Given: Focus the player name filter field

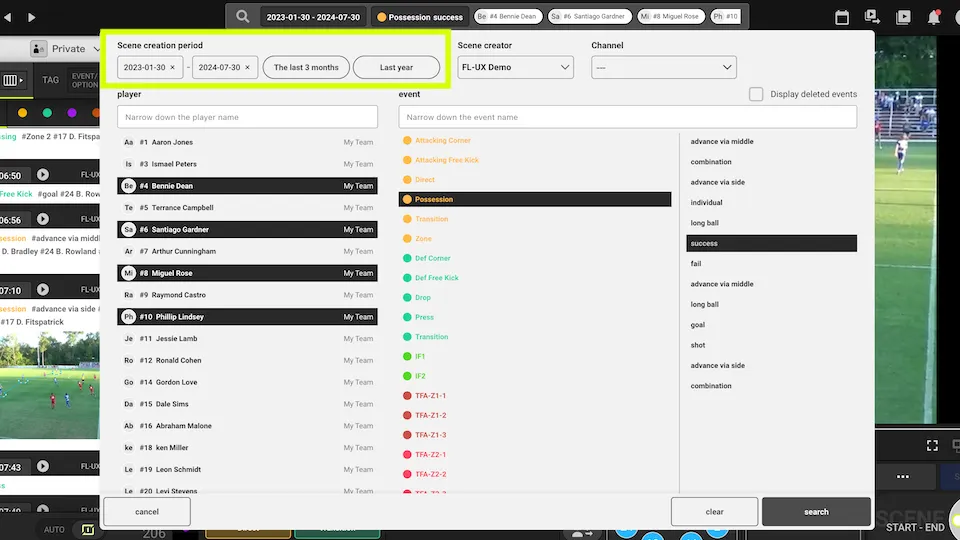Looking at the screenshot, I should click(x=247, y=117).
